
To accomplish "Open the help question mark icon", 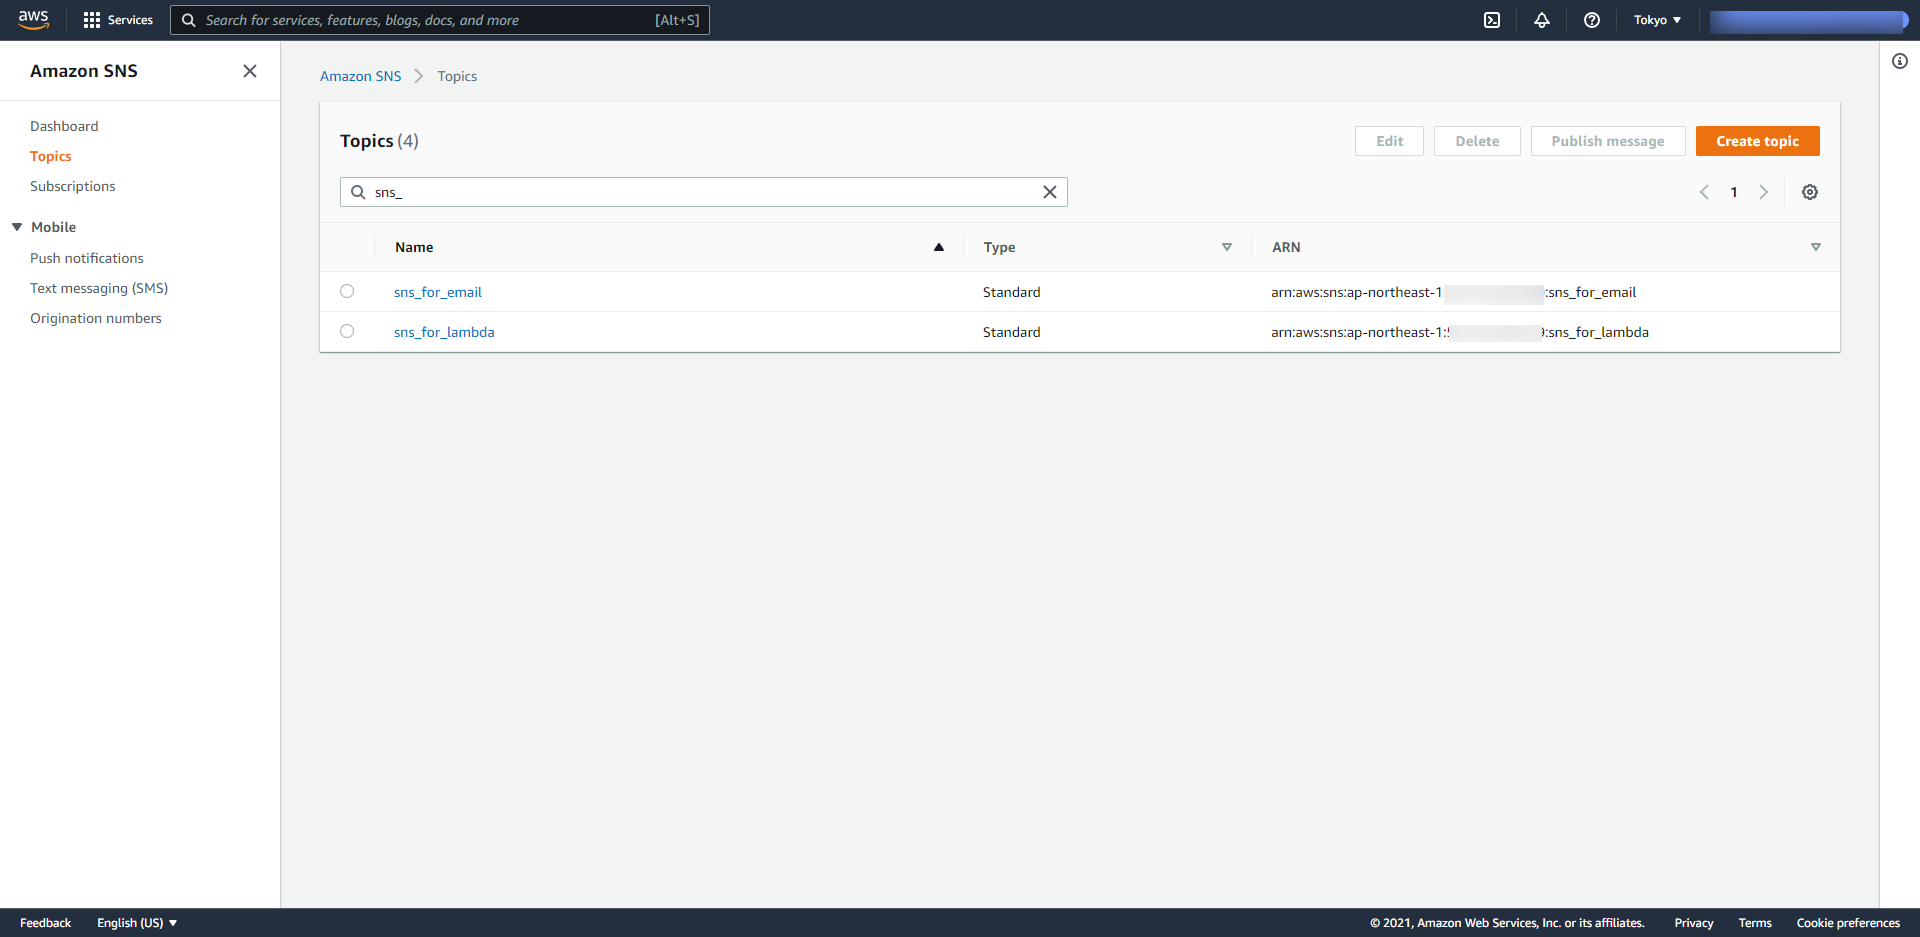I will point(1591,20).
